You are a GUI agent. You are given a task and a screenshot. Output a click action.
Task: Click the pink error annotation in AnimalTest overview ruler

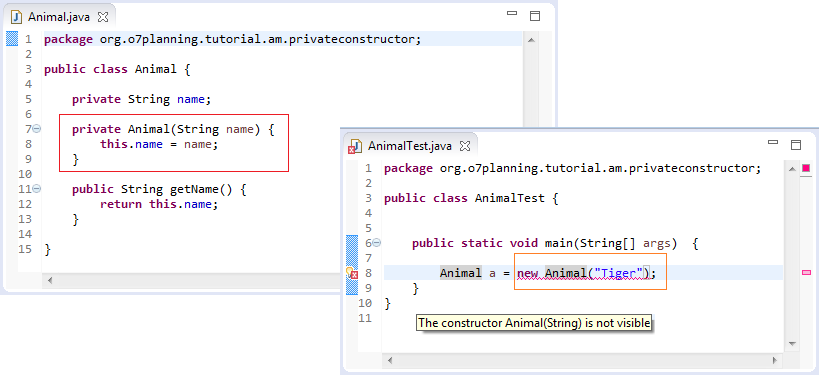pyautogui.click(x=806, y=273)
